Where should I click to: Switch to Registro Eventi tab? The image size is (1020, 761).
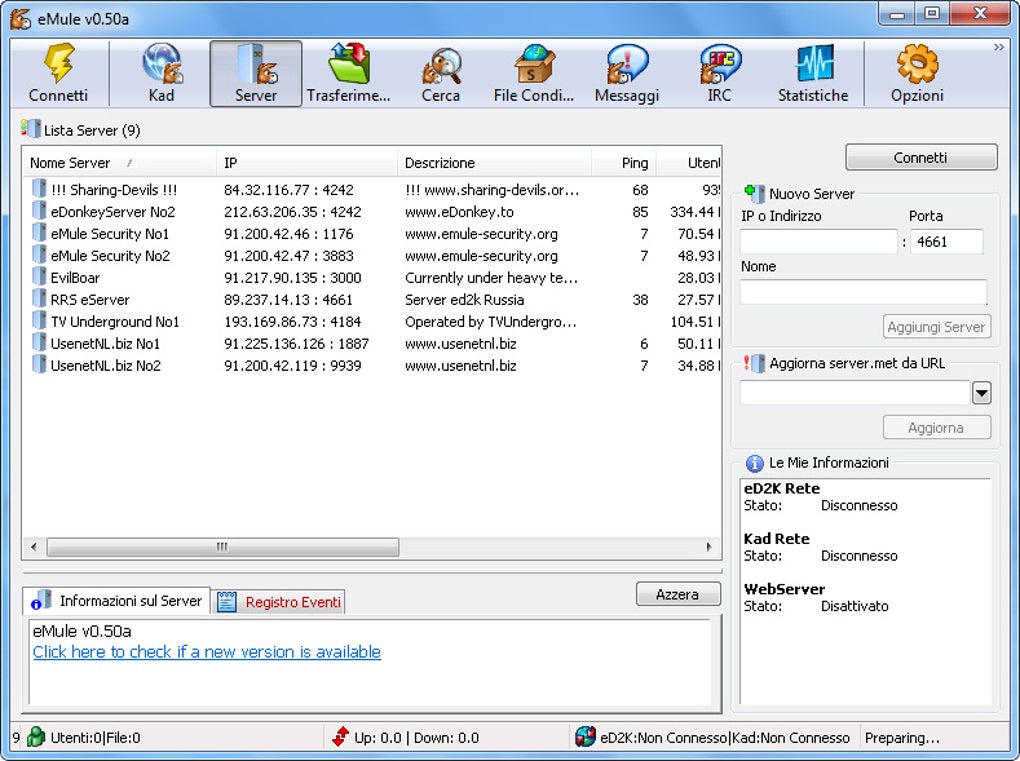[x=278, y=602]
